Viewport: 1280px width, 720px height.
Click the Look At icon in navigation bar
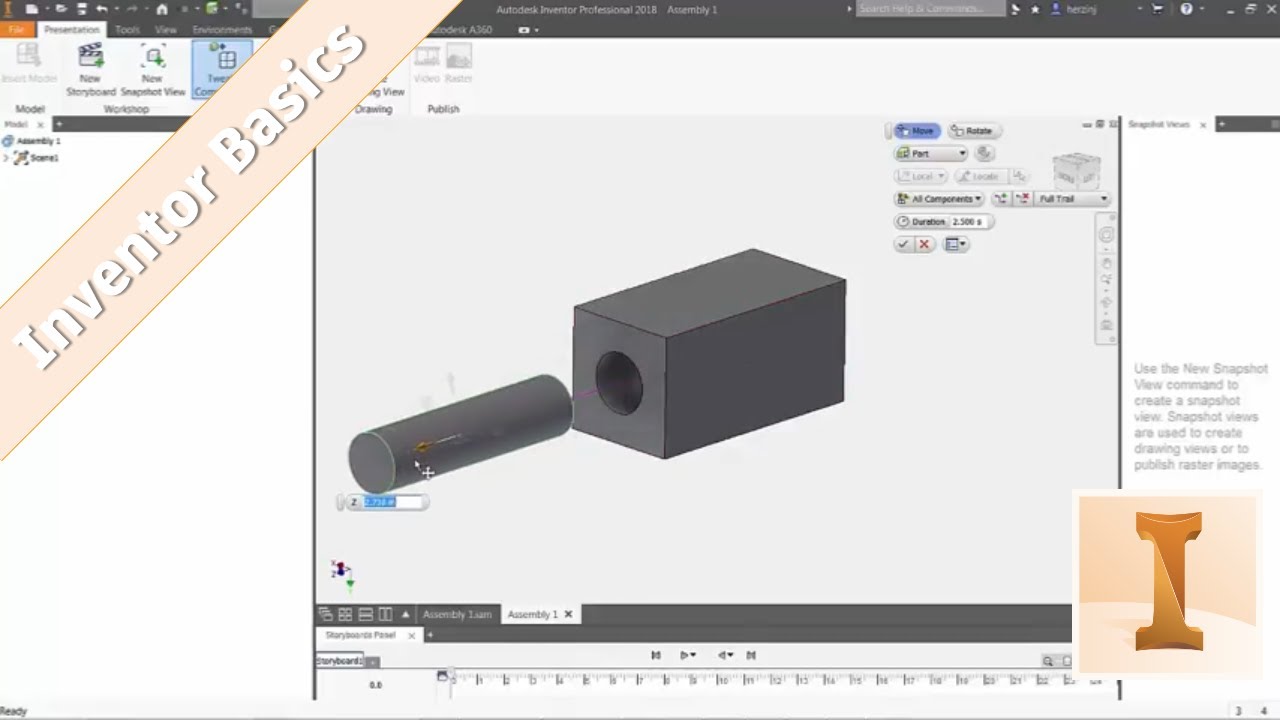(x=1106, y=325)
